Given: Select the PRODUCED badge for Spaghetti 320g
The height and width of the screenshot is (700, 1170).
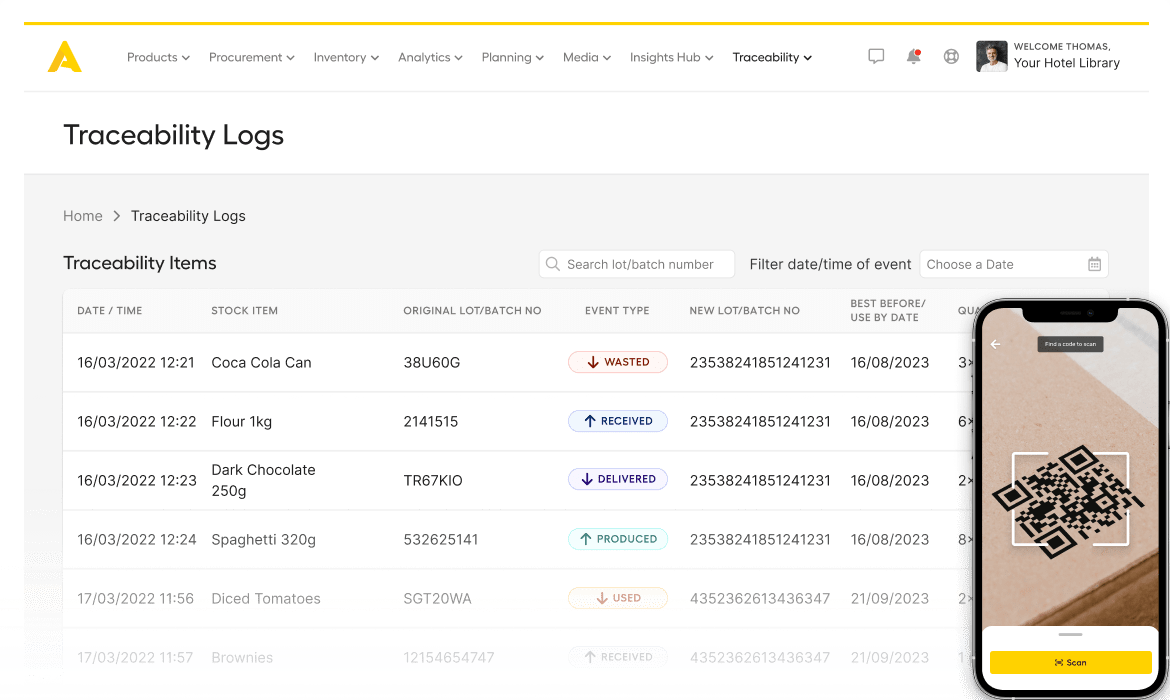Looking at the screenshot, I should point(618,538).
